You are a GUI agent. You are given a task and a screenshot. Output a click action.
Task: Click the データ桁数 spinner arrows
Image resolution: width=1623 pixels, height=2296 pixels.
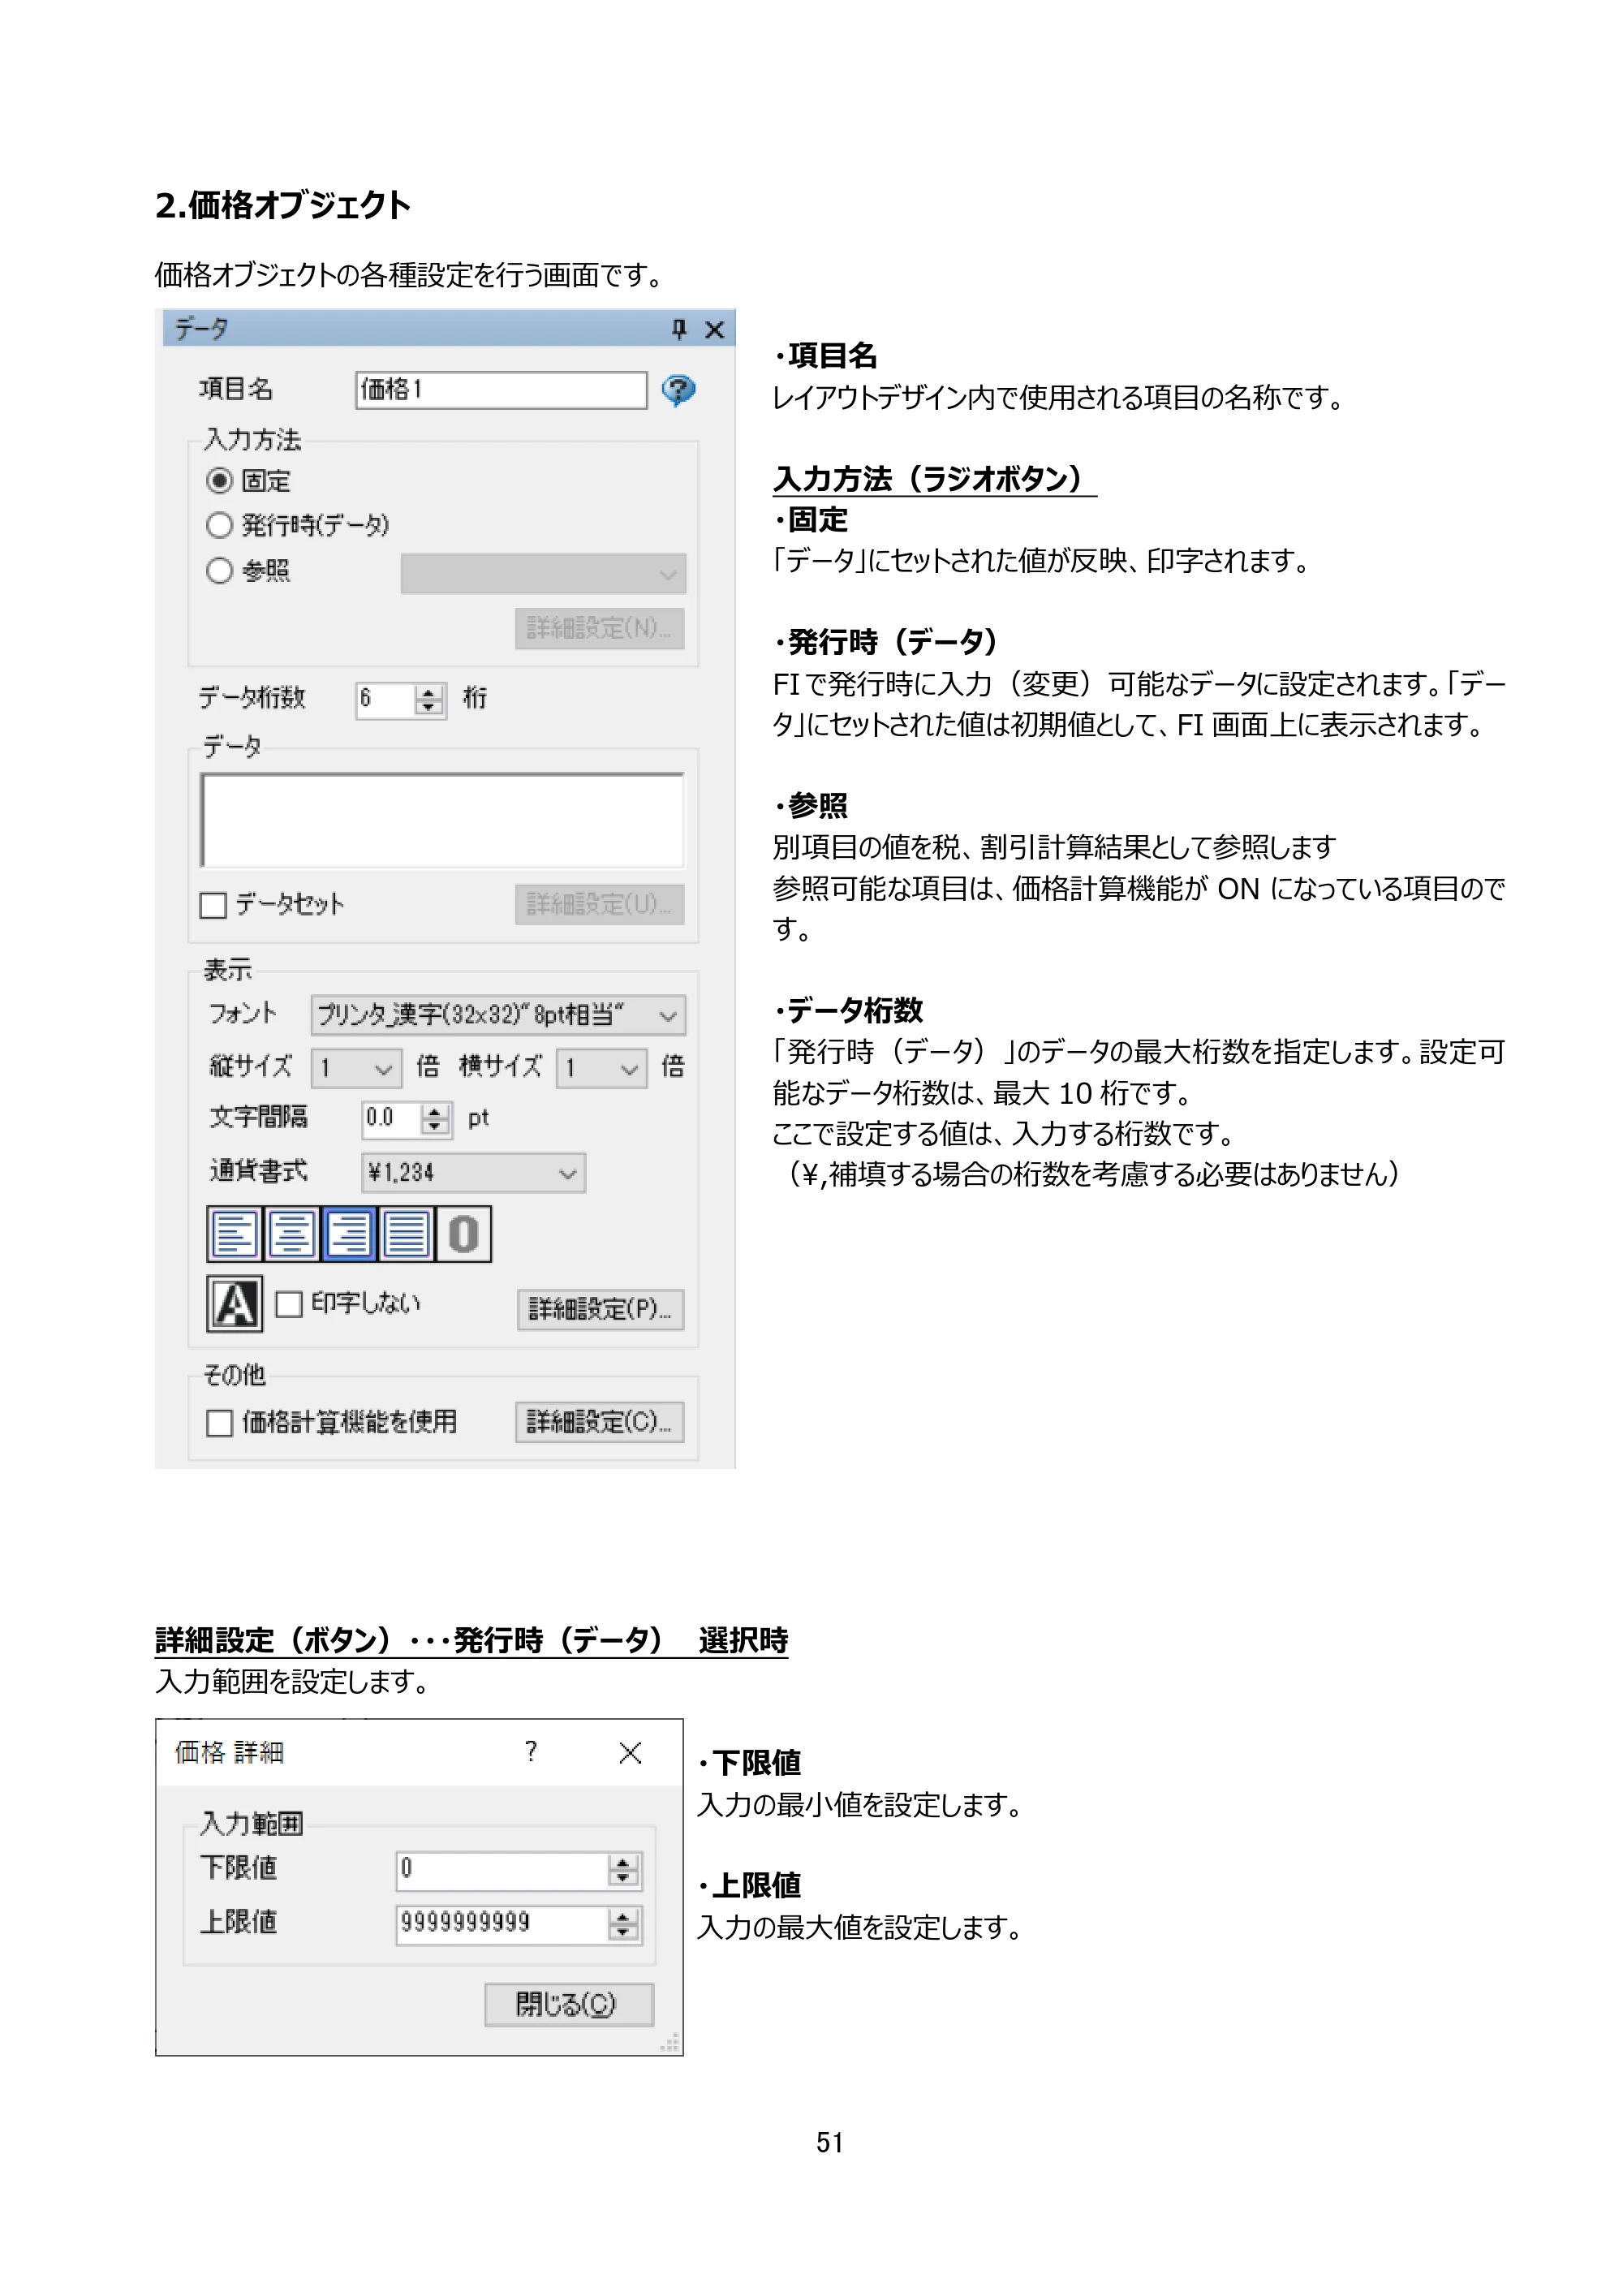point(429,699)
